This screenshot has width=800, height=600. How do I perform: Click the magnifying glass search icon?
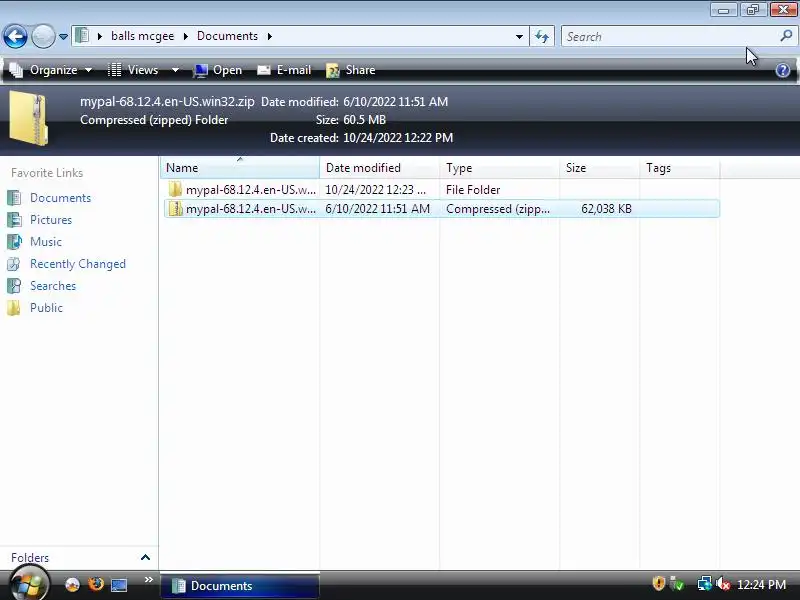786,36
